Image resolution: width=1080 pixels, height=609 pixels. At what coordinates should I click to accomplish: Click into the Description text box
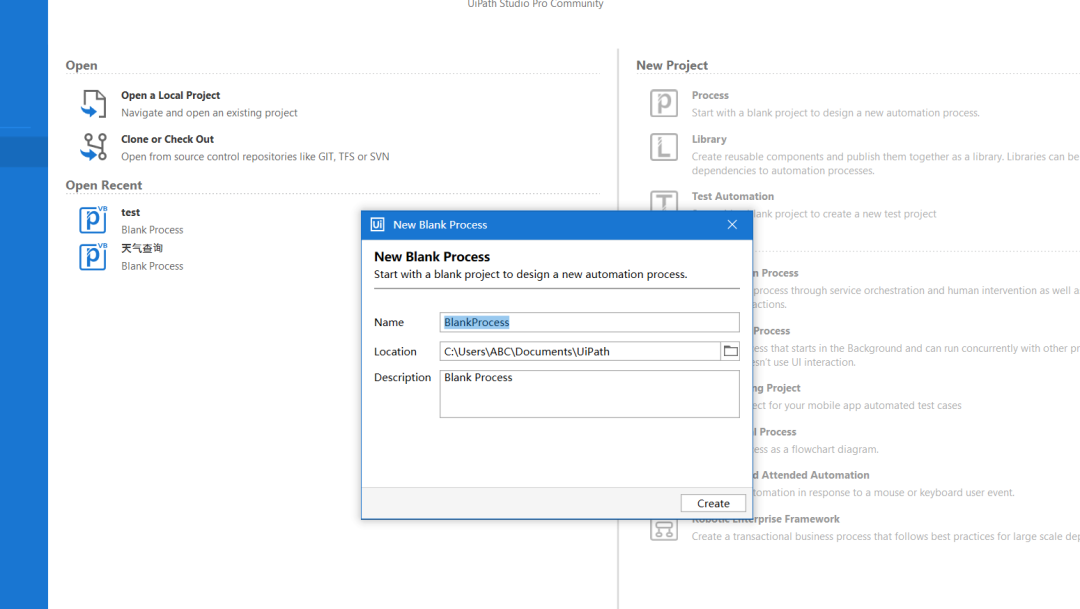590,394
